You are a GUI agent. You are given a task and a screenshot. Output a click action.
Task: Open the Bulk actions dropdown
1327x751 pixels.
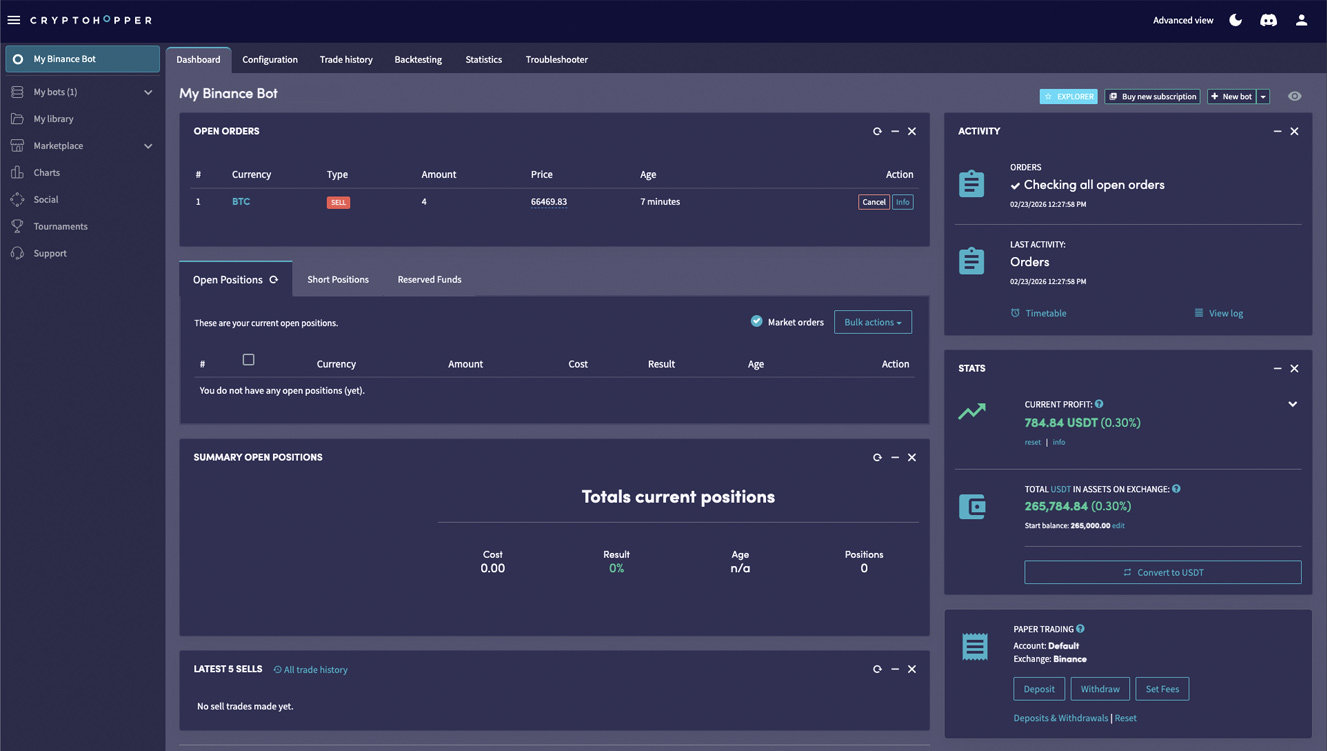[872, 322]
